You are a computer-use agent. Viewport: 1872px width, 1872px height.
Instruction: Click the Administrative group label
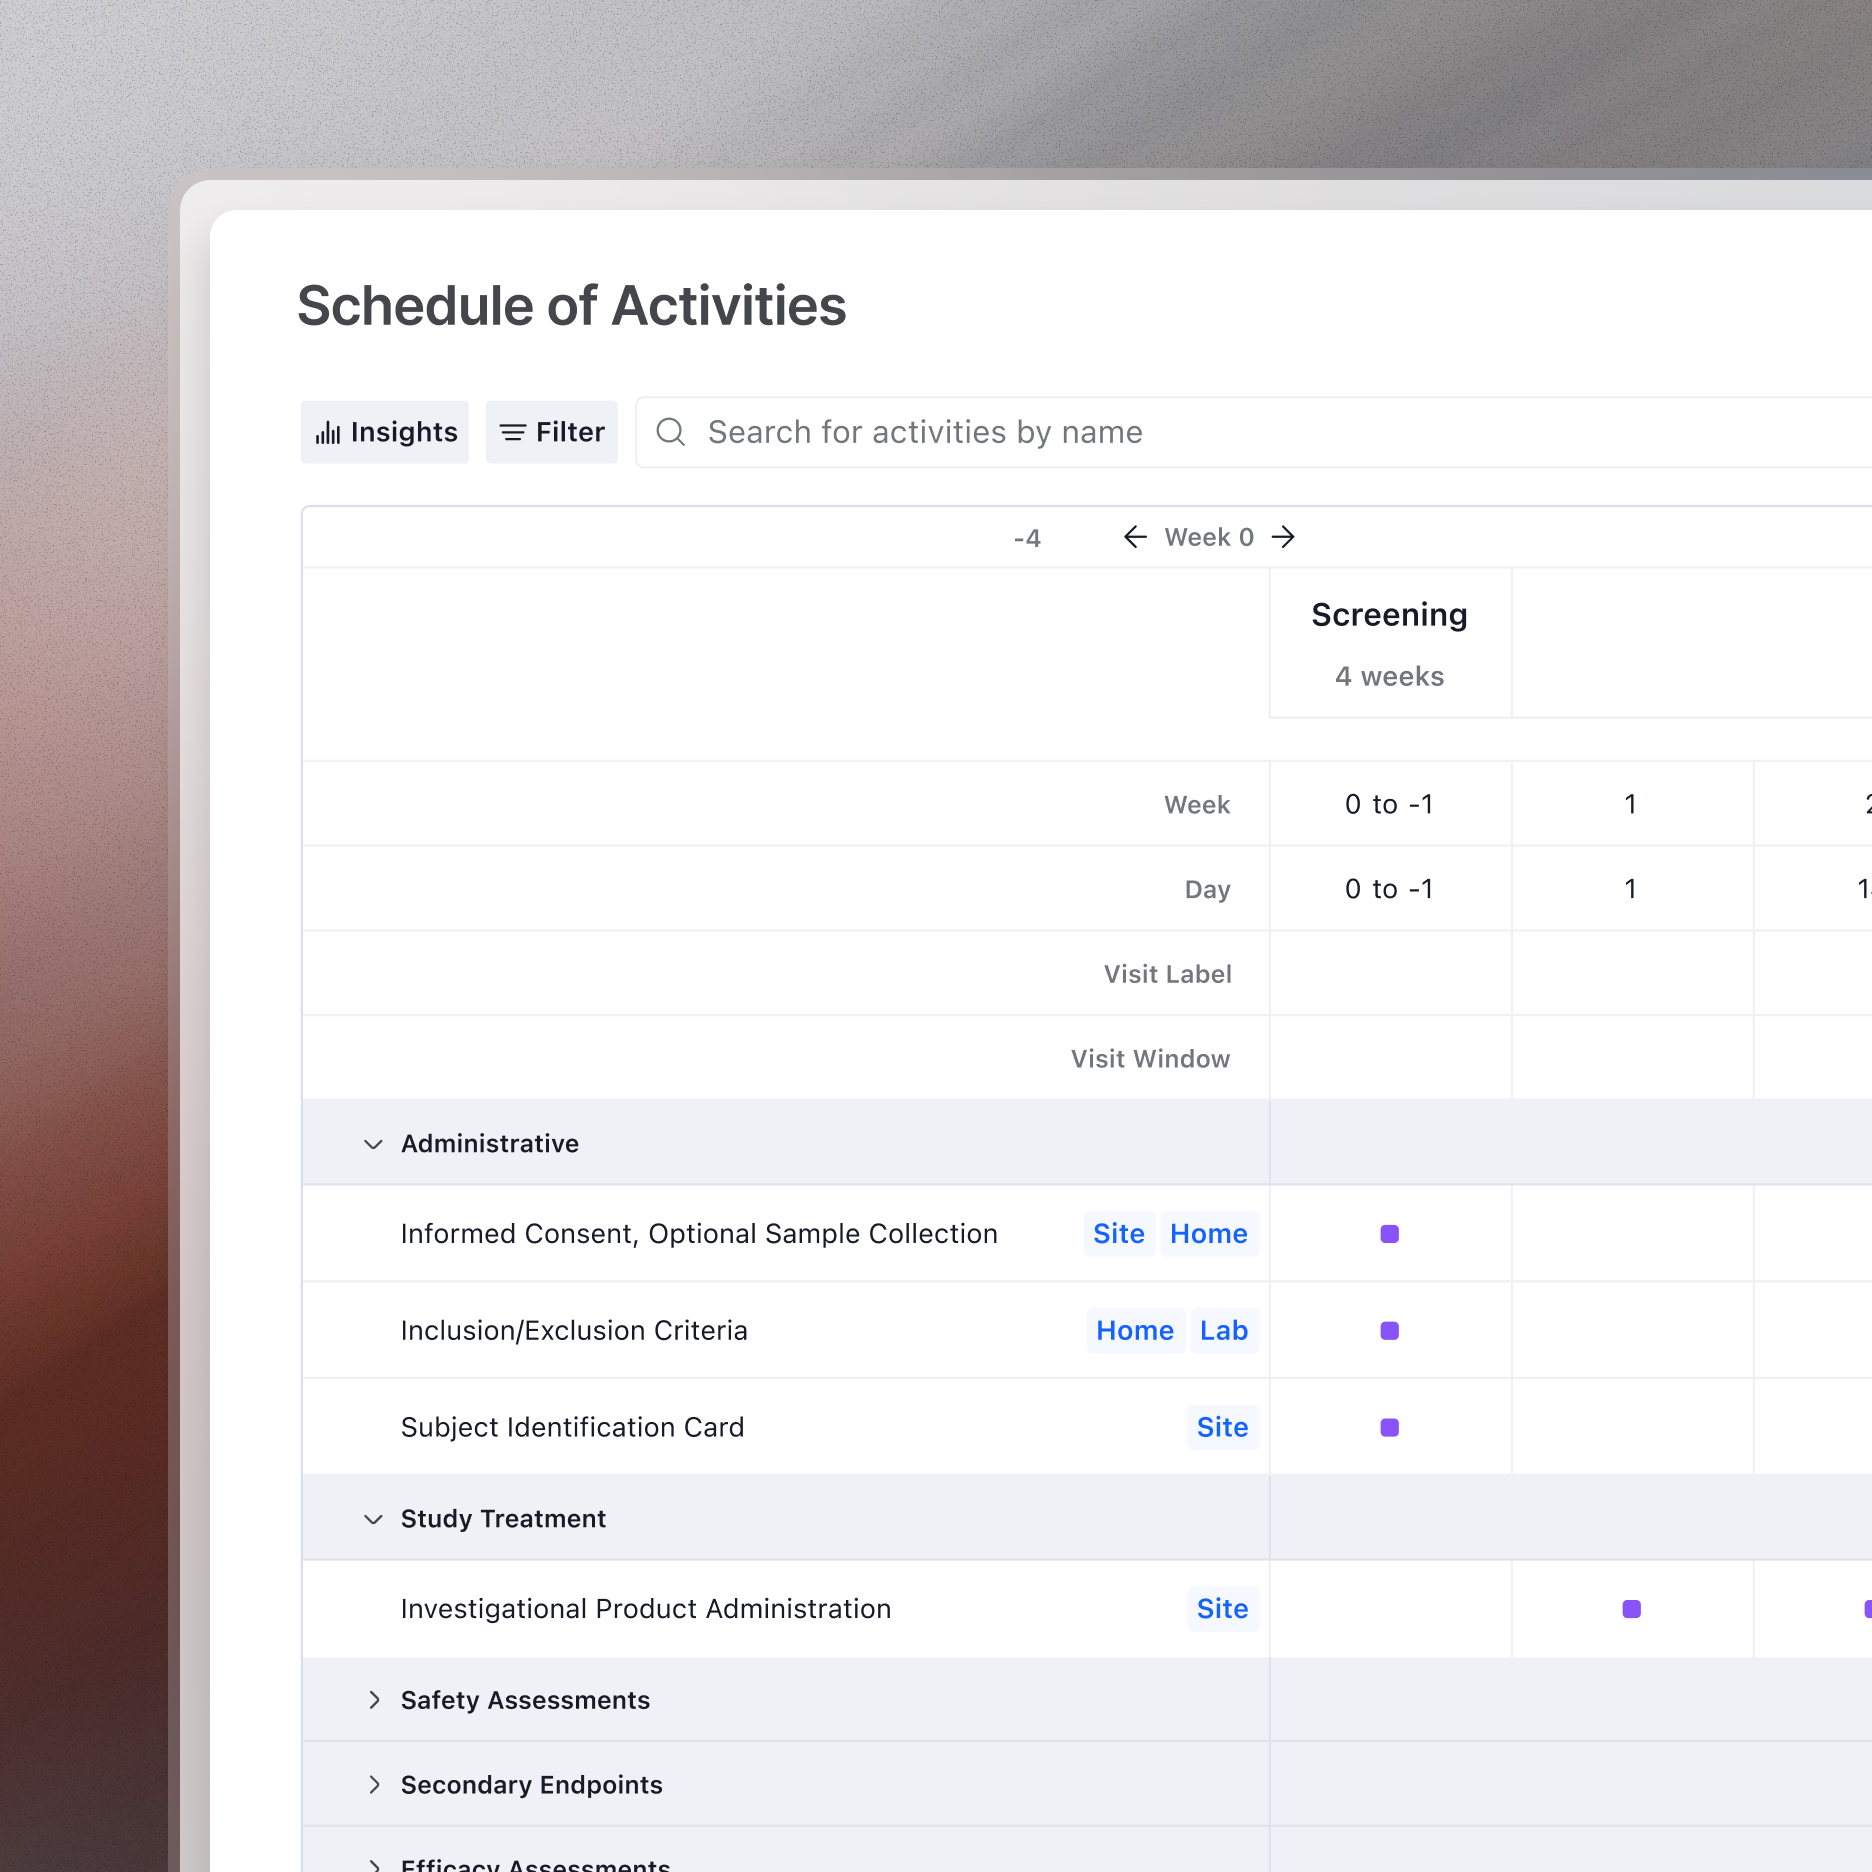tap(490, 1144)
